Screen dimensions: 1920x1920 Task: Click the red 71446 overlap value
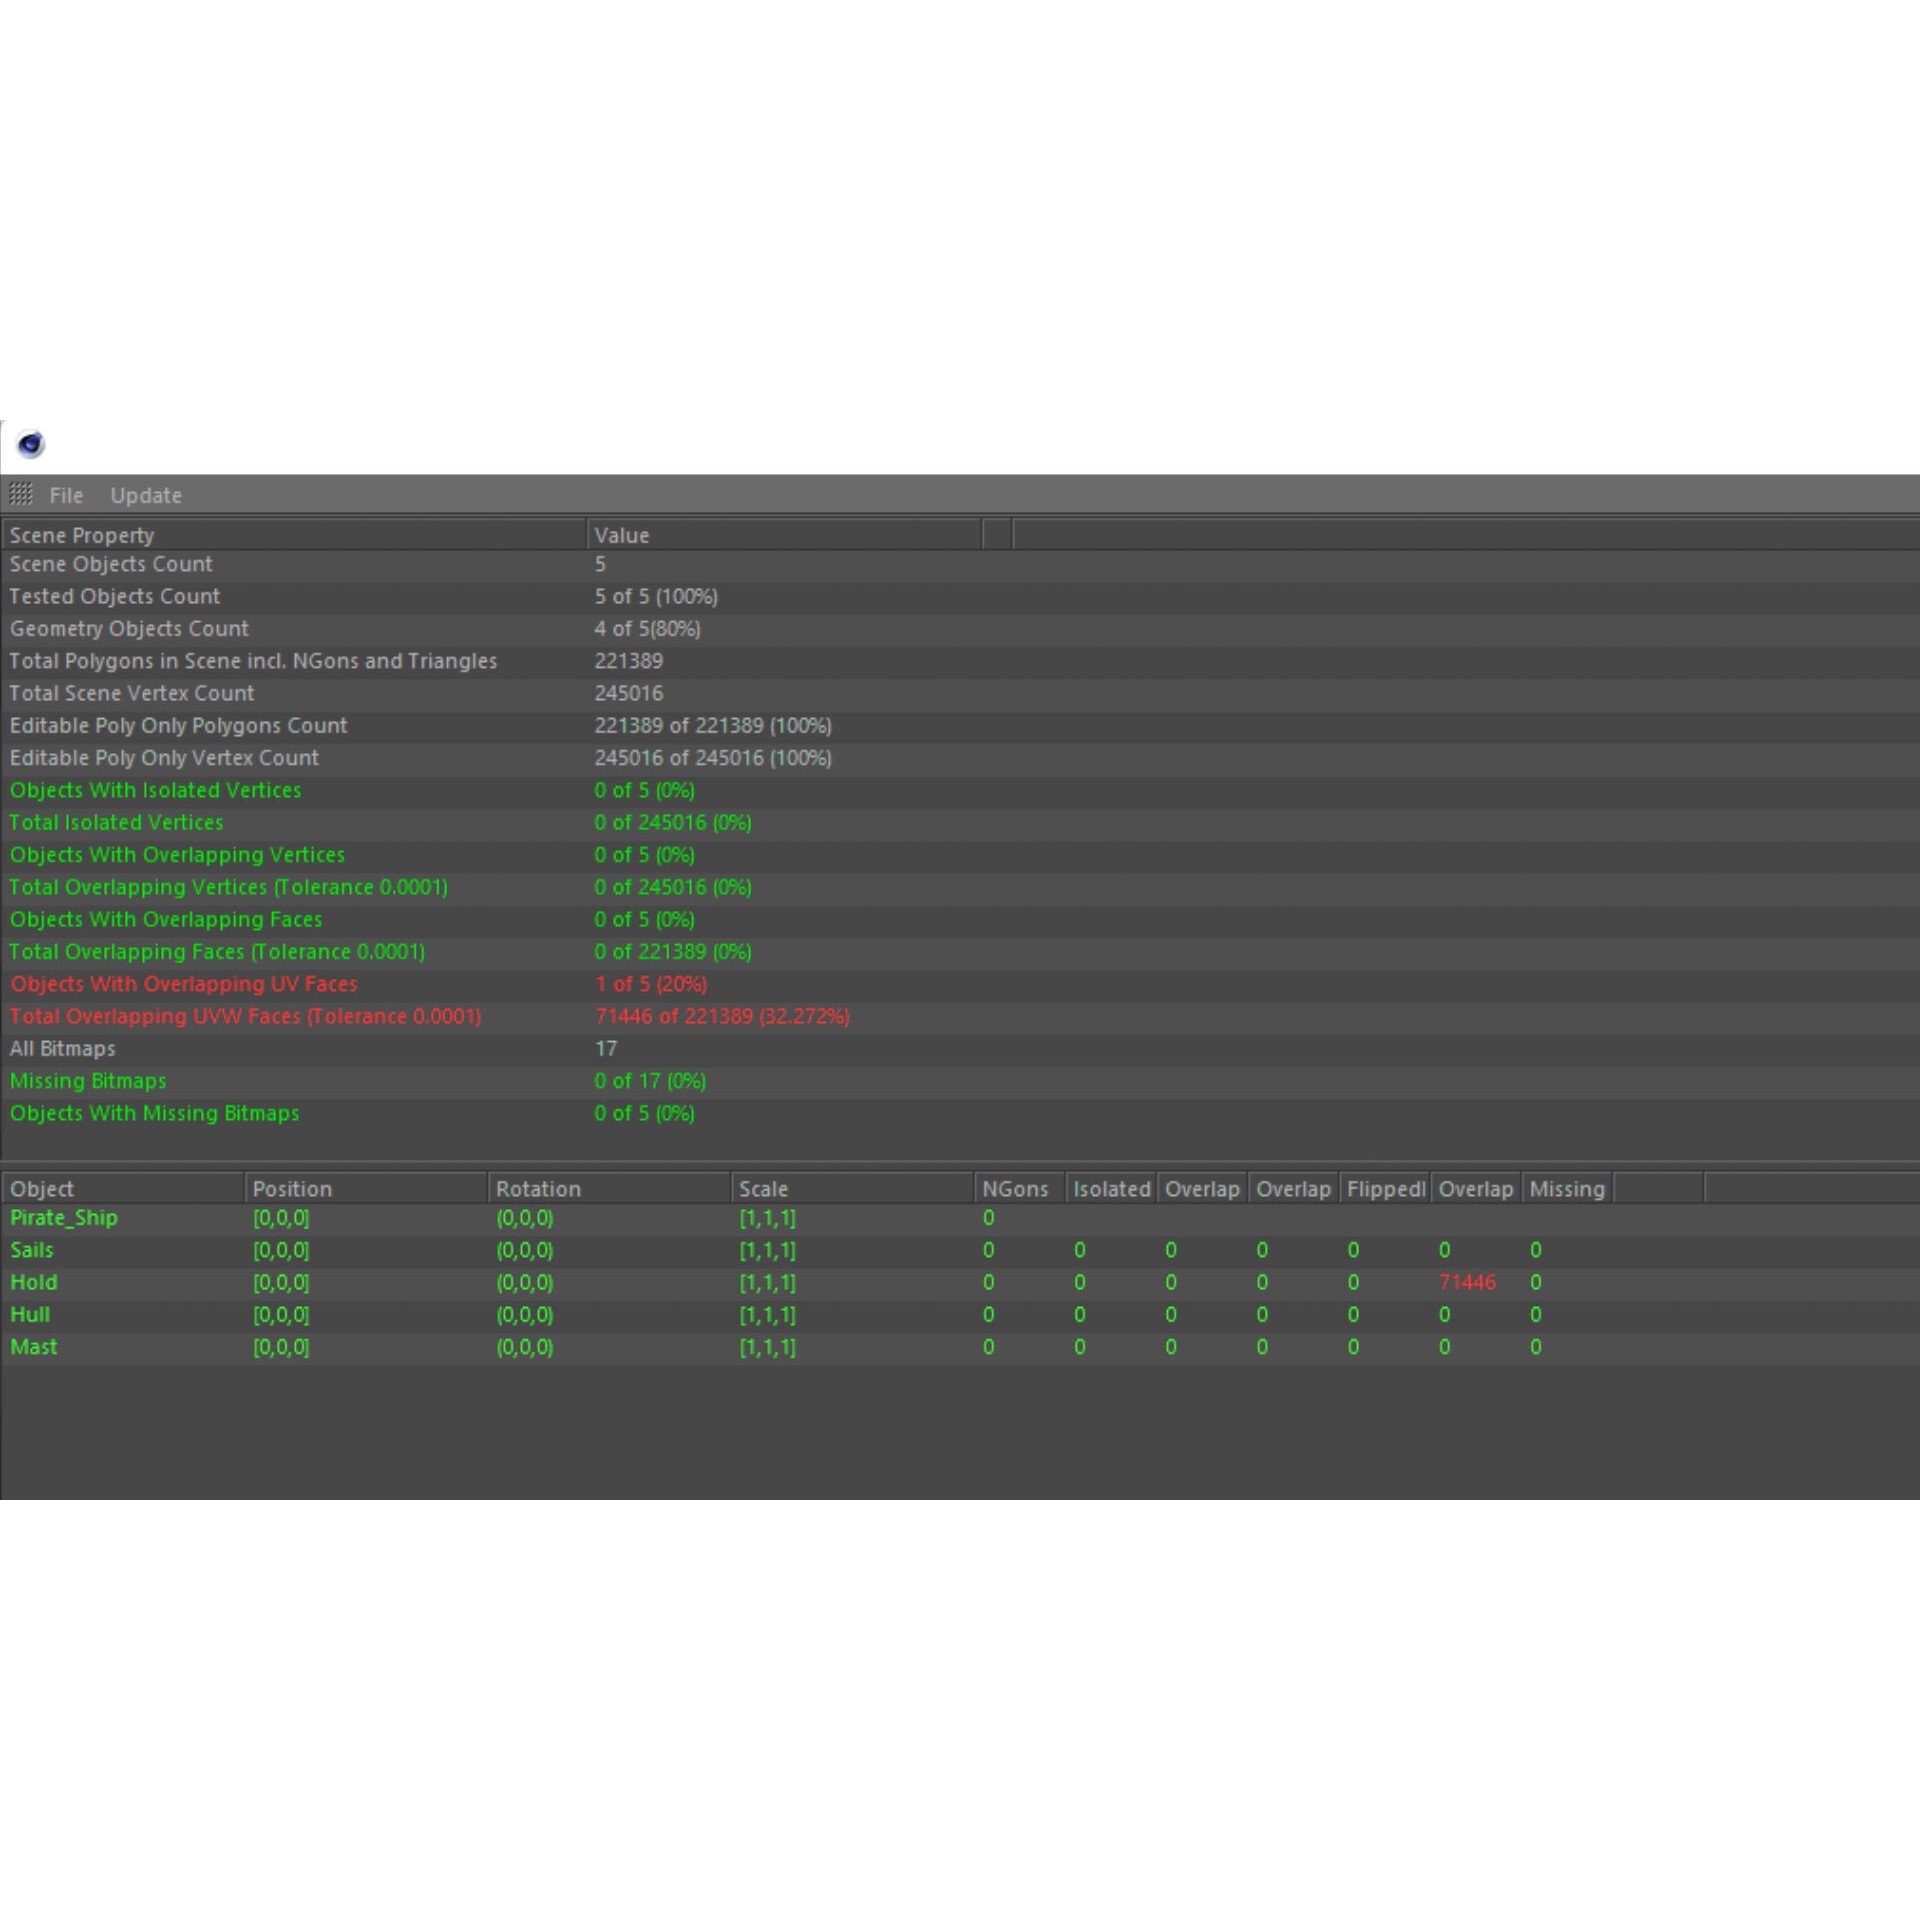pyautogui.click(x=1466, y=1281)
